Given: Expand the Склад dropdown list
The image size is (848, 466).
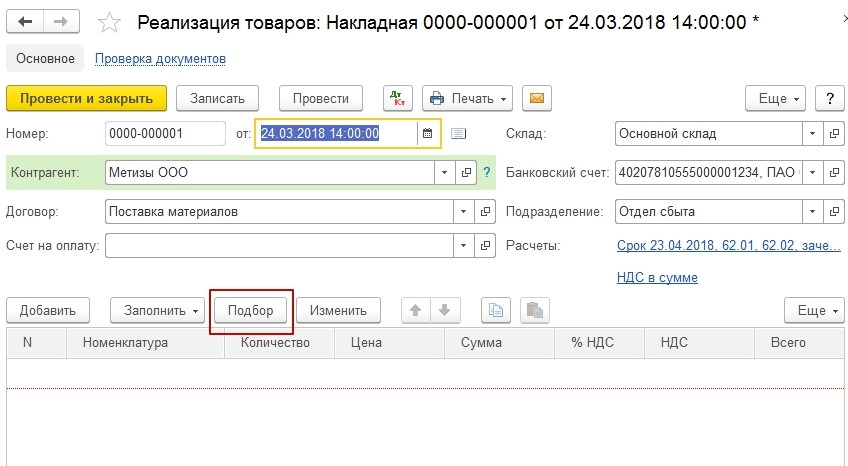Looking at the screenshot, I should [x=810, y=133].
